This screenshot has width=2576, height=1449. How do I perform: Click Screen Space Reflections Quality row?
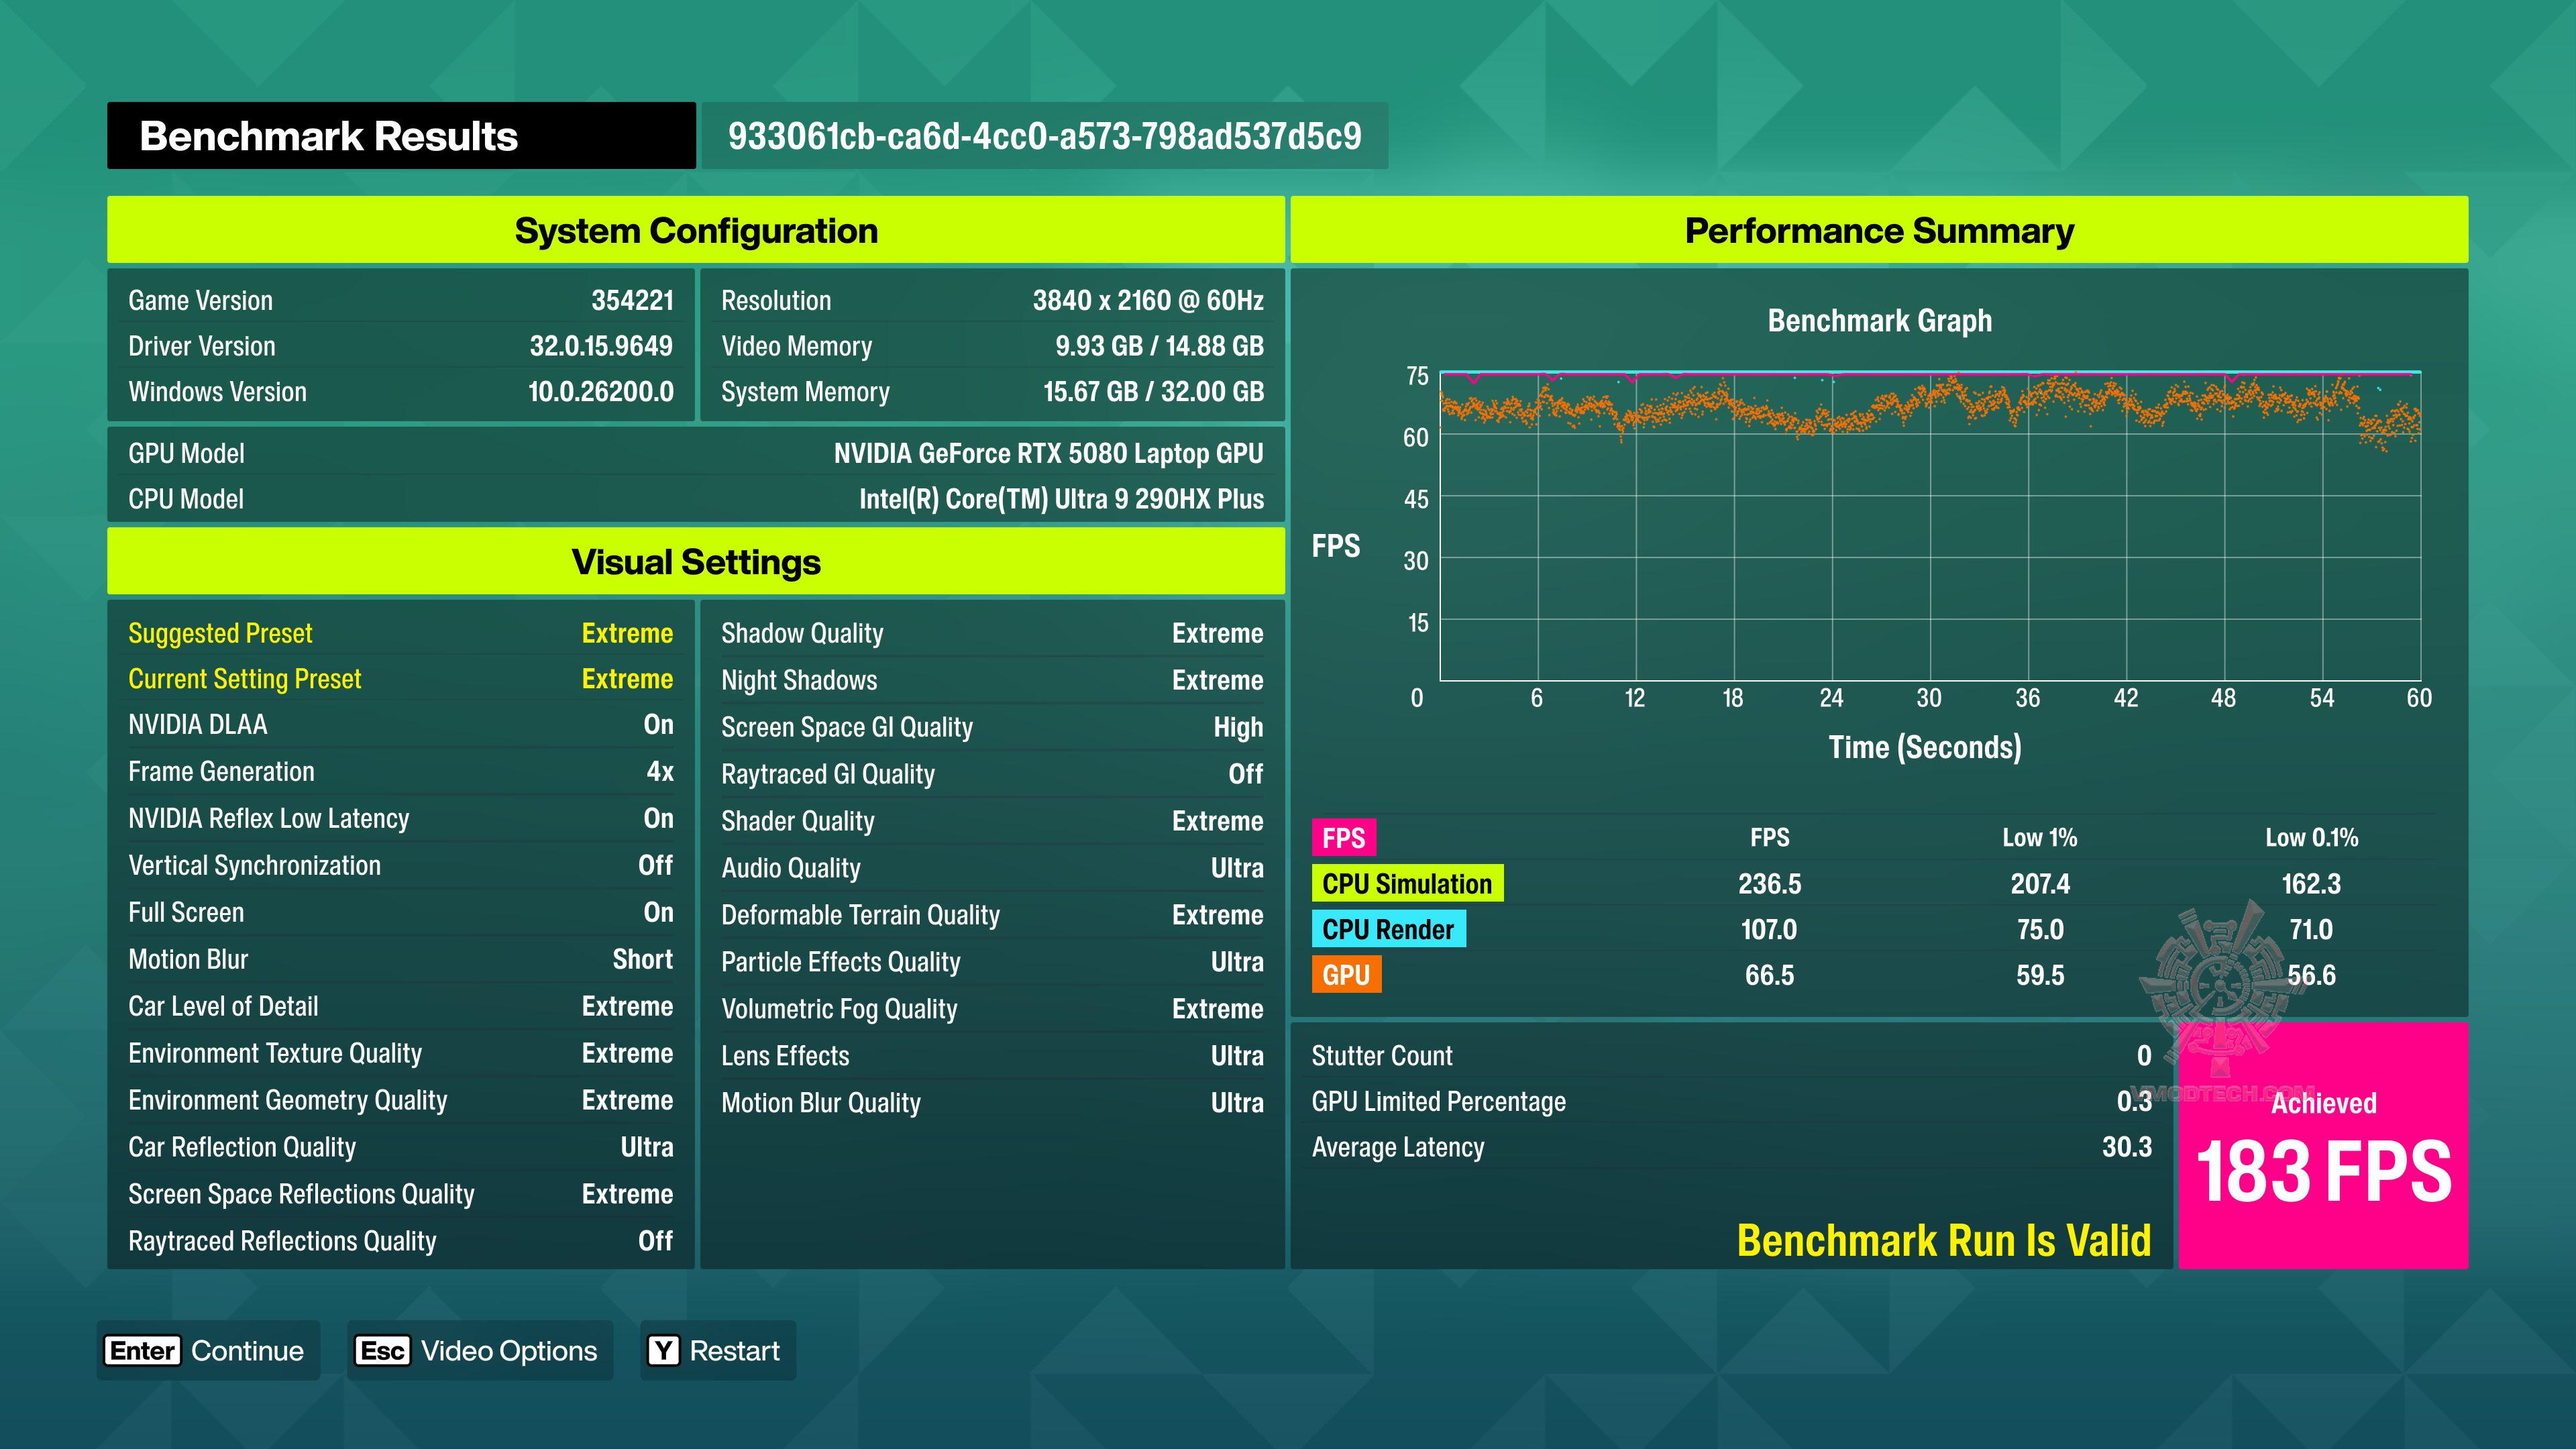[400, 1195]
